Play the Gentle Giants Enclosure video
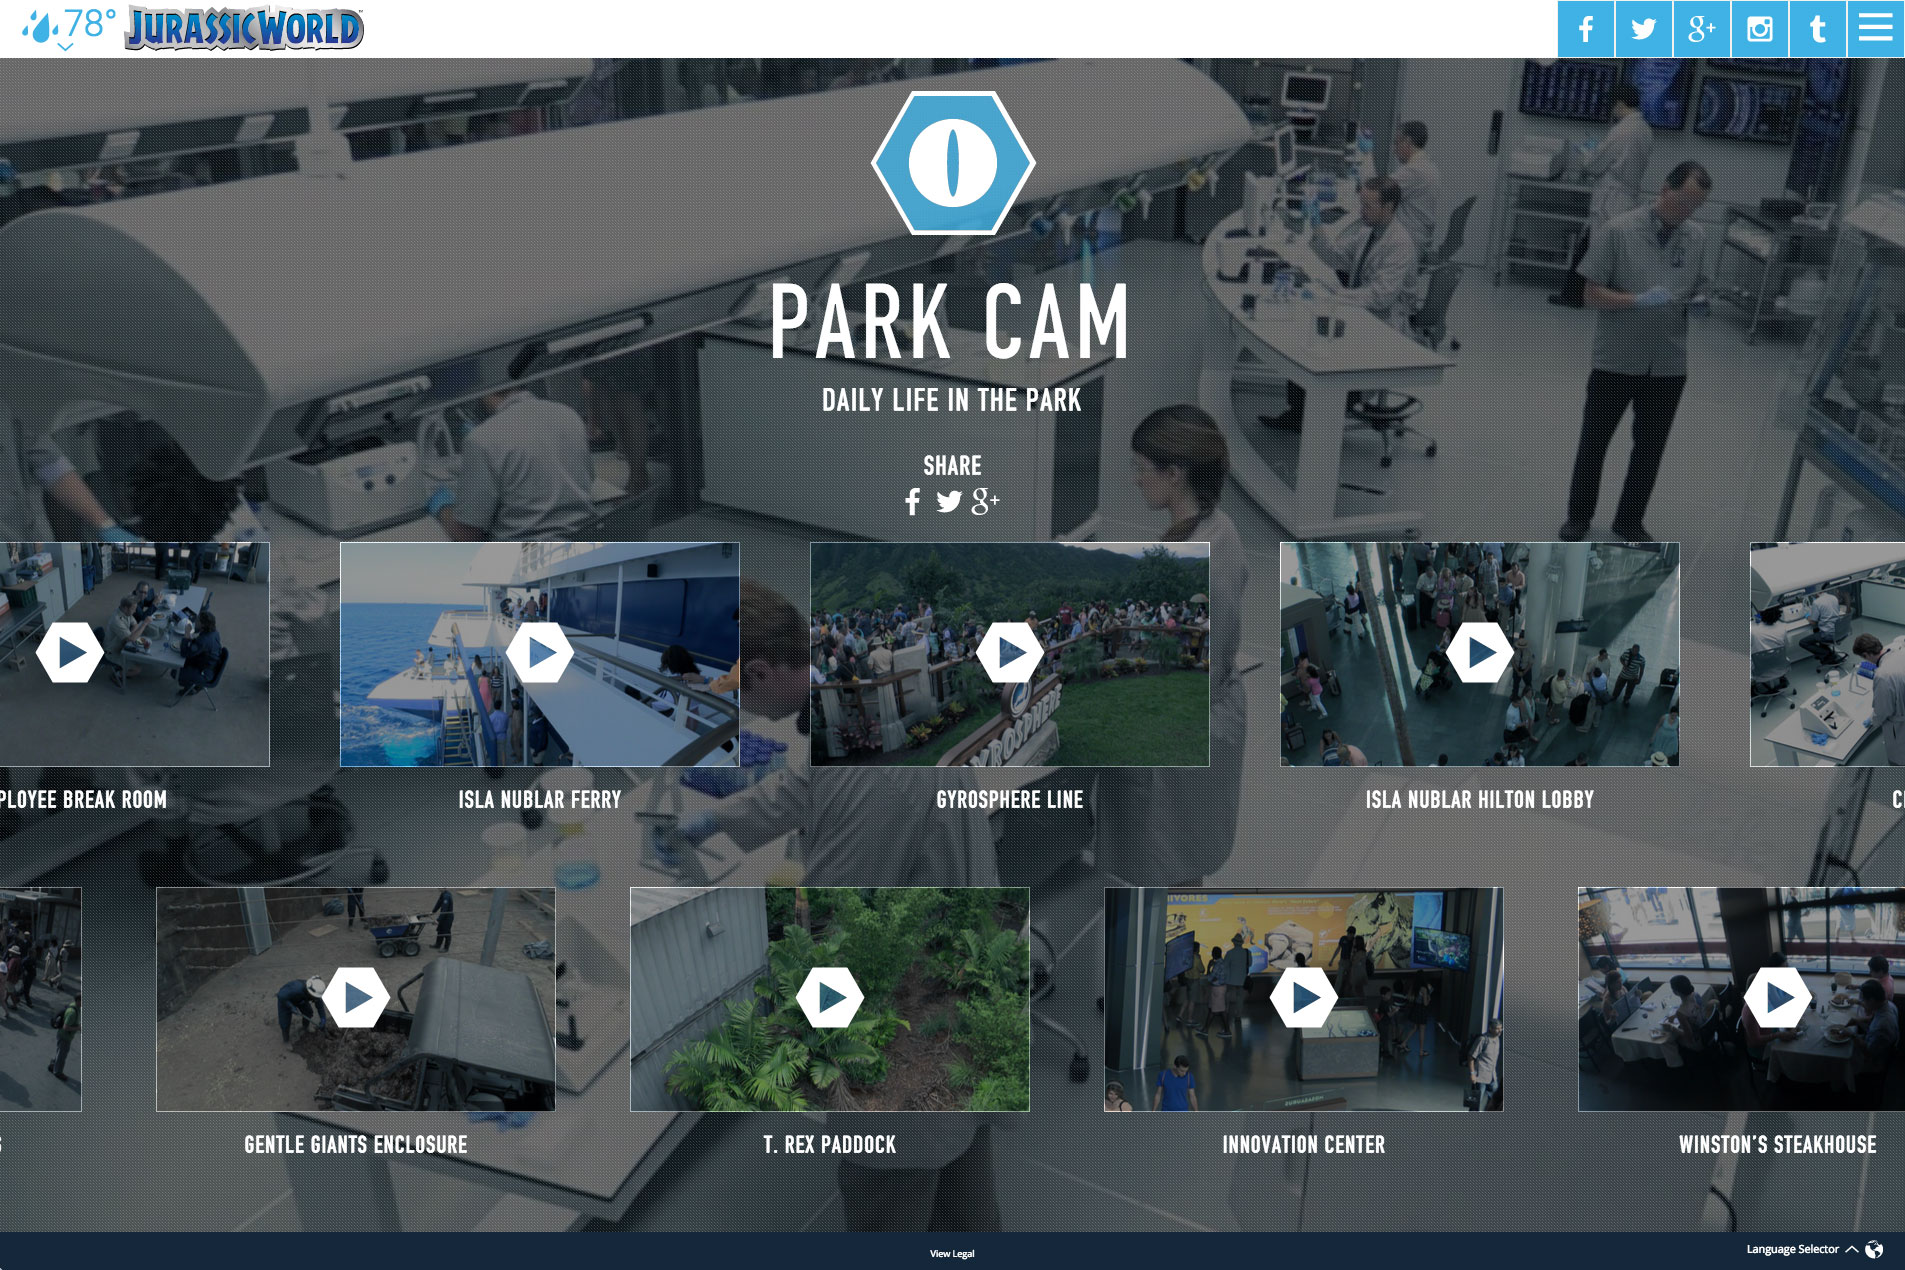1905x1270 pixels. [356, 997]
